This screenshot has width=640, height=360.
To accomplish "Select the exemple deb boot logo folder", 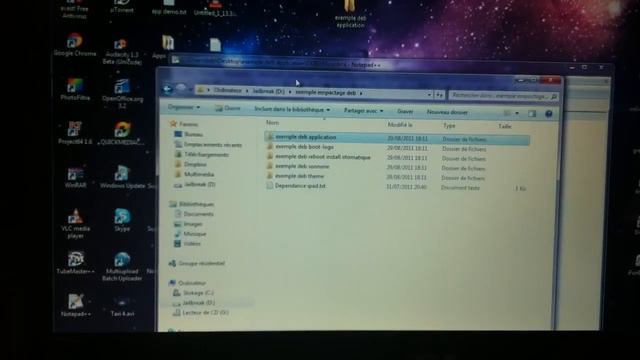I will point(304,147).
